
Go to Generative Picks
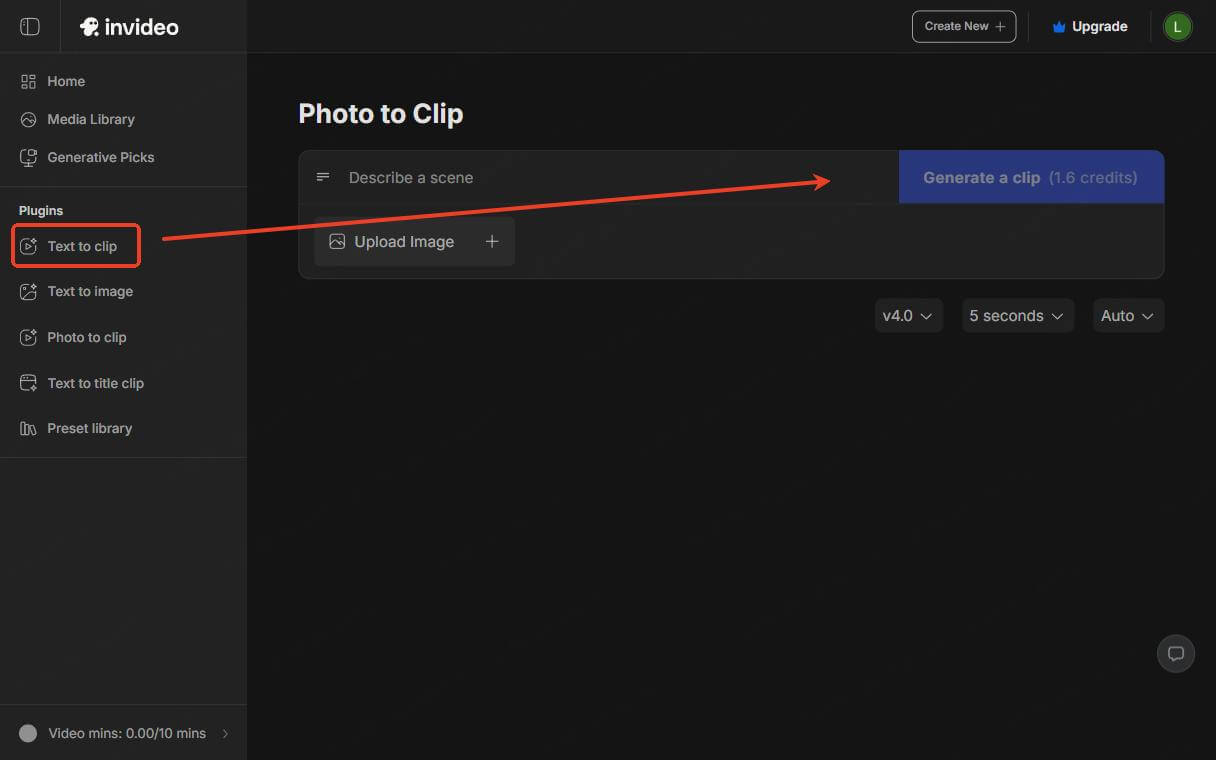coord(100,157)
